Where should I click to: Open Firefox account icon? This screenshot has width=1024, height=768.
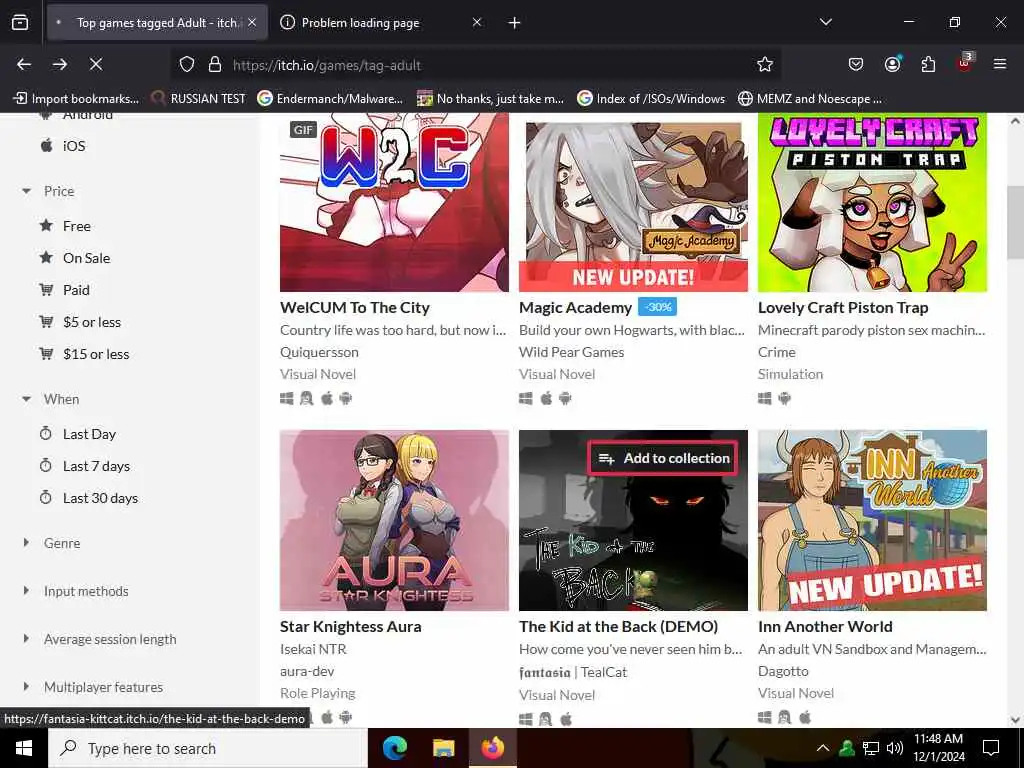click(x=892, y=64)
